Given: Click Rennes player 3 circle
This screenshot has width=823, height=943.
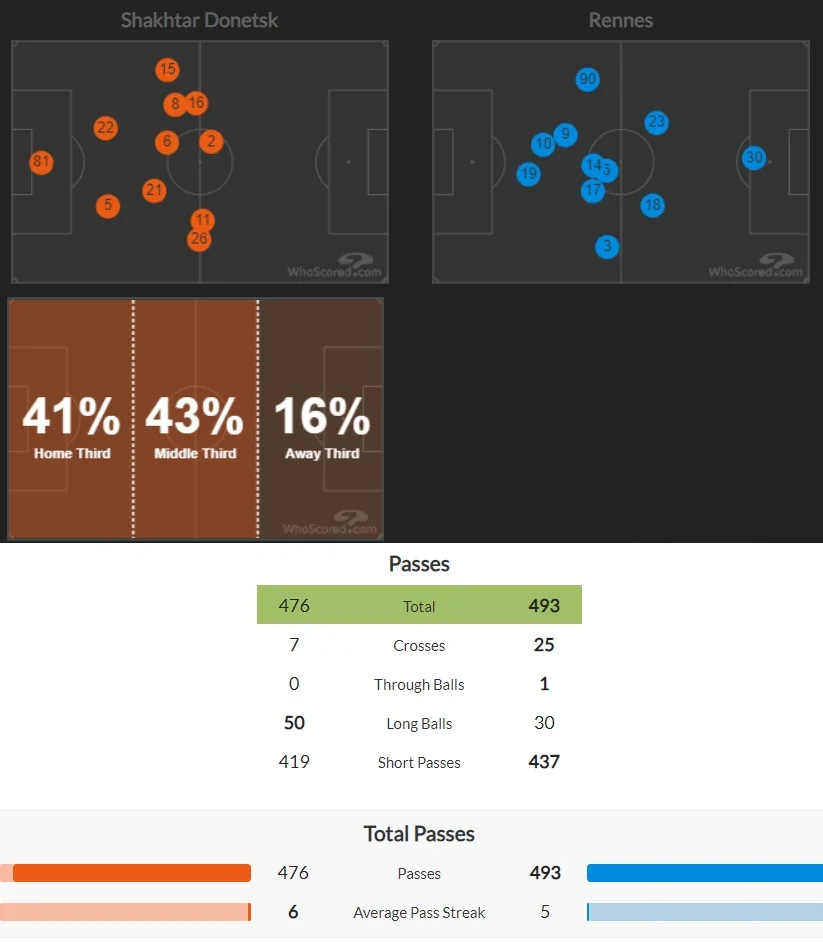Looking at the screenshot, I should tap(607, 246).
